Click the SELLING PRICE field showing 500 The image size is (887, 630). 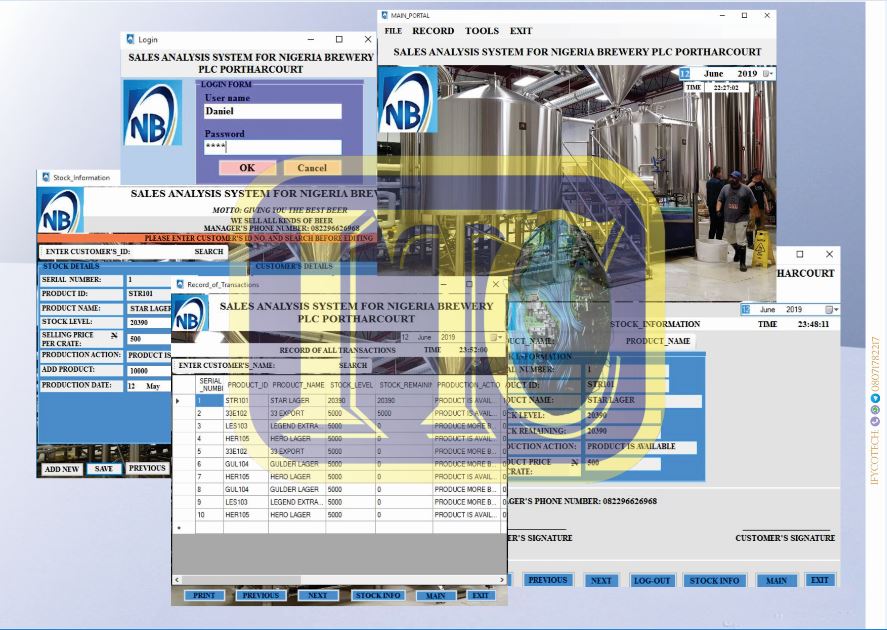(x=148, y=339)
